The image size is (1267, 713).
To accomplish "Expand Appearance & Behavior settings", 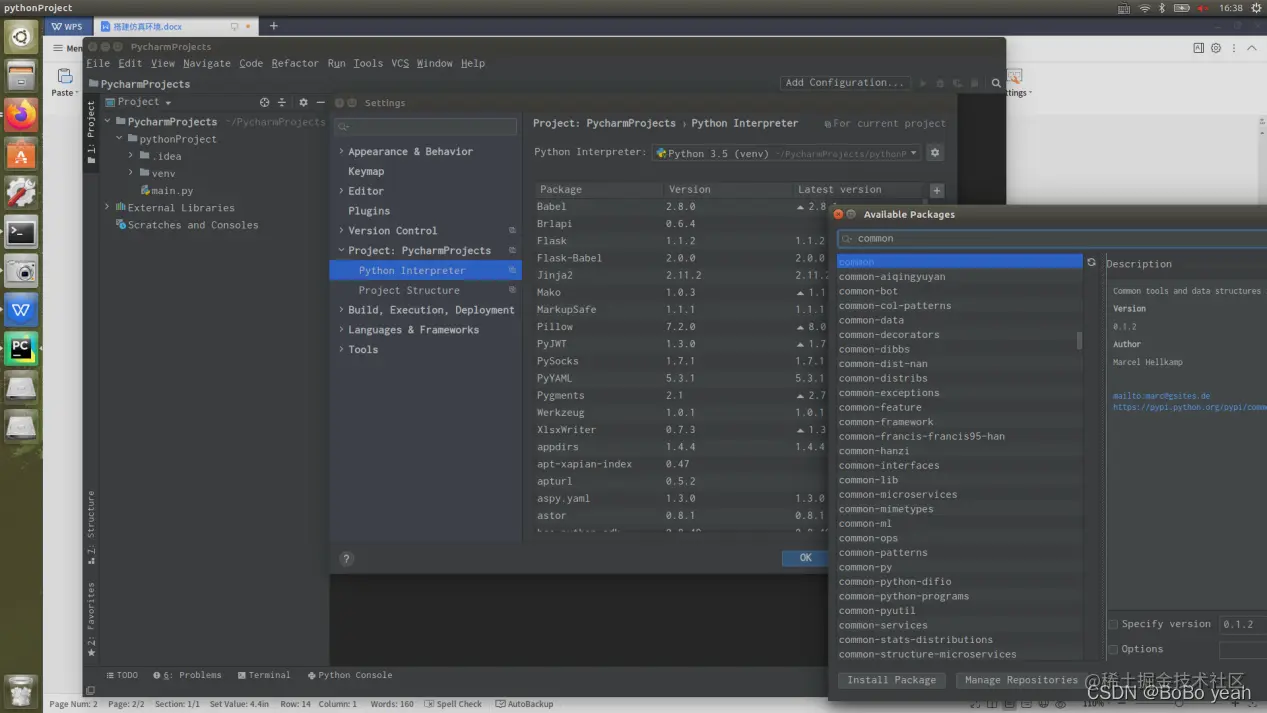I will [x=341, y=152].
